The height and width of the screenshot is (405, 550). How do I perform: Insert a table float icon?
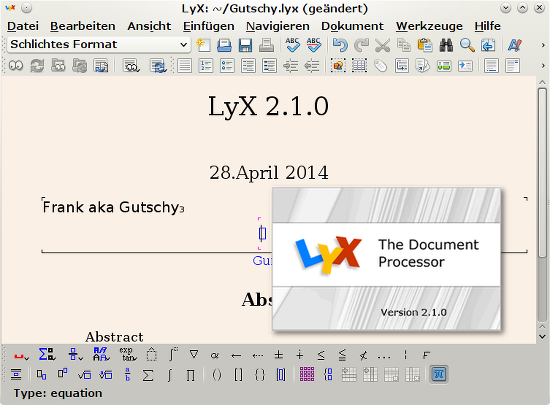pos(359,66)
